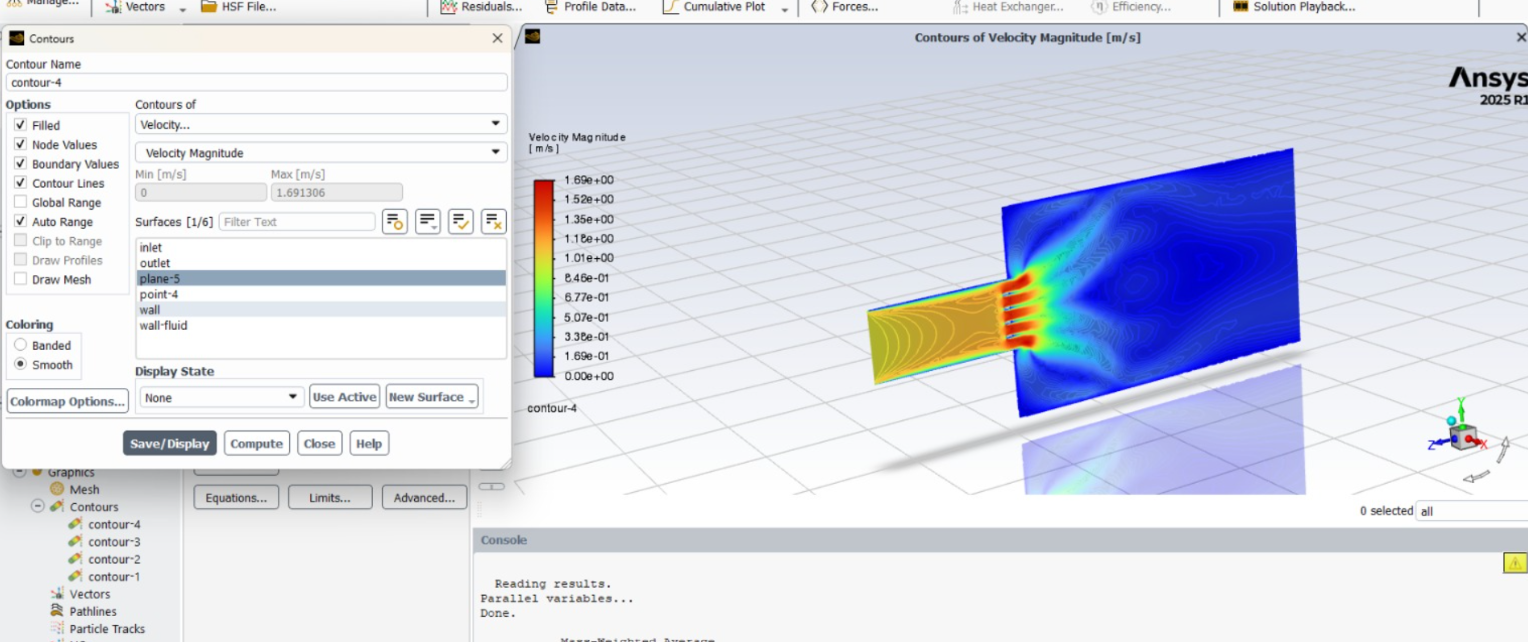Image resolution: width=1528 pixels, height=642 pixels.
Task: Toggle the Contour Lines checkbox
Action: click(x=20, y=183)
